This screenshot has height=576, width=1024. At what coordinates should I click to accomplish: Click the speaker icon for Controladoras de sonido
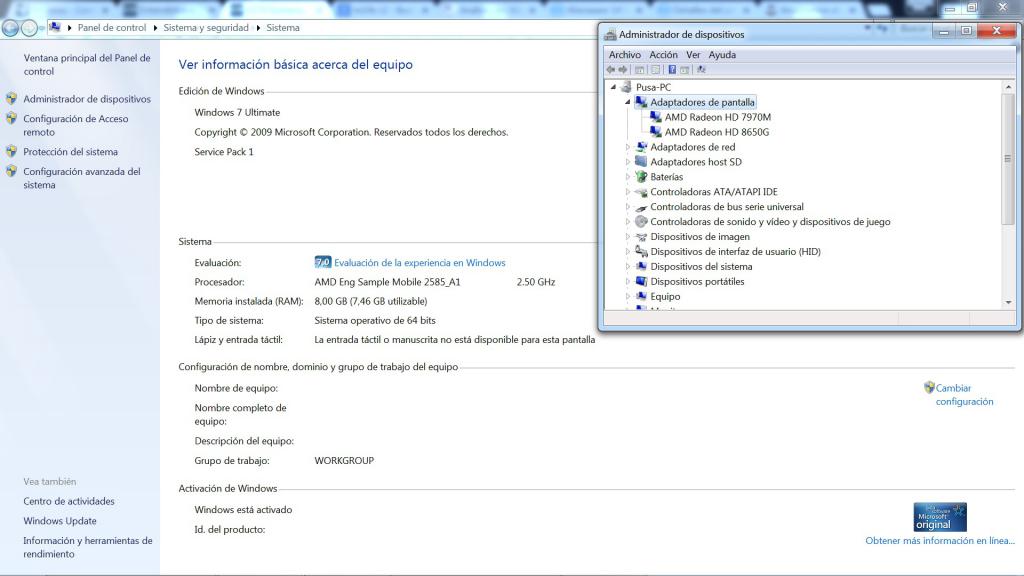point(641,222)
